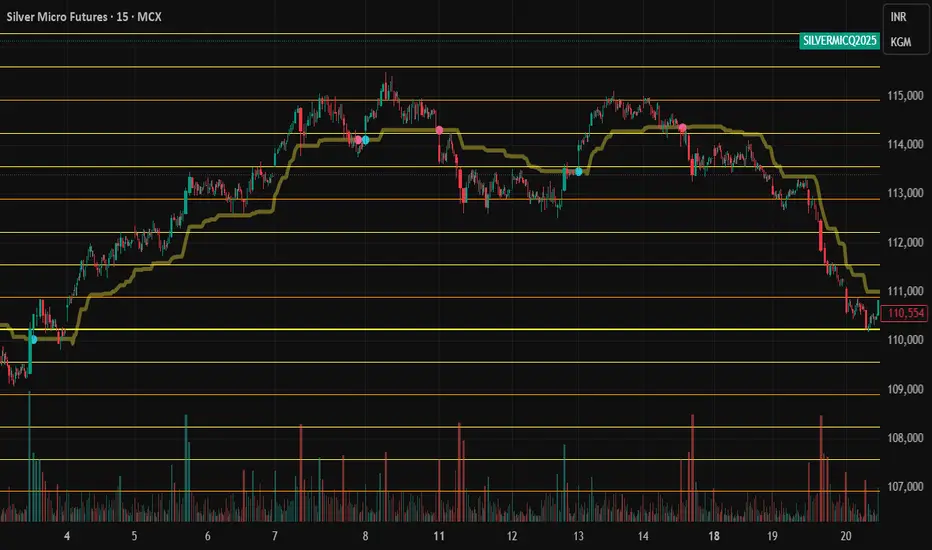Click the 110,000 price axis label
Screen dimensions: 932x550
[905, 340]
